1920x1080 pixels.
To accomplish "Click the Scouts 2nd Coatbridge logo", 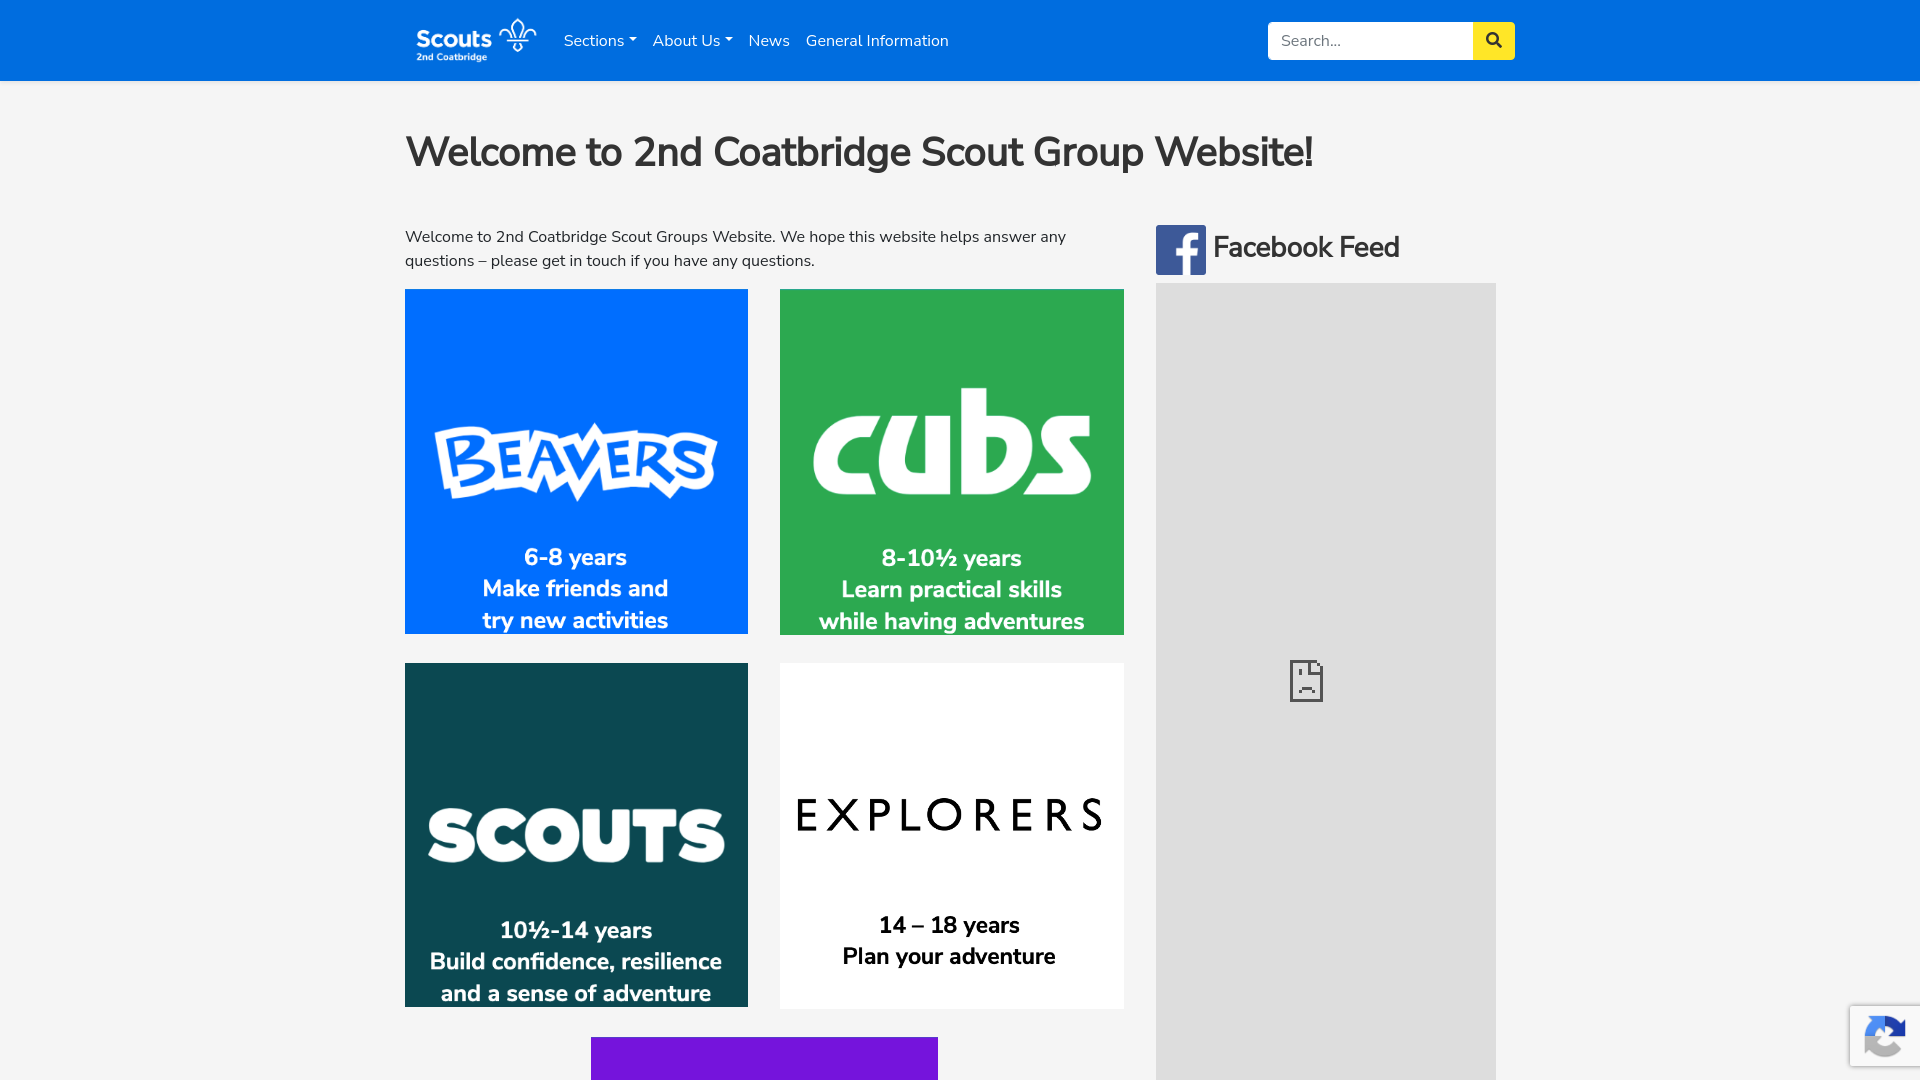I will [x=476, y=40].
